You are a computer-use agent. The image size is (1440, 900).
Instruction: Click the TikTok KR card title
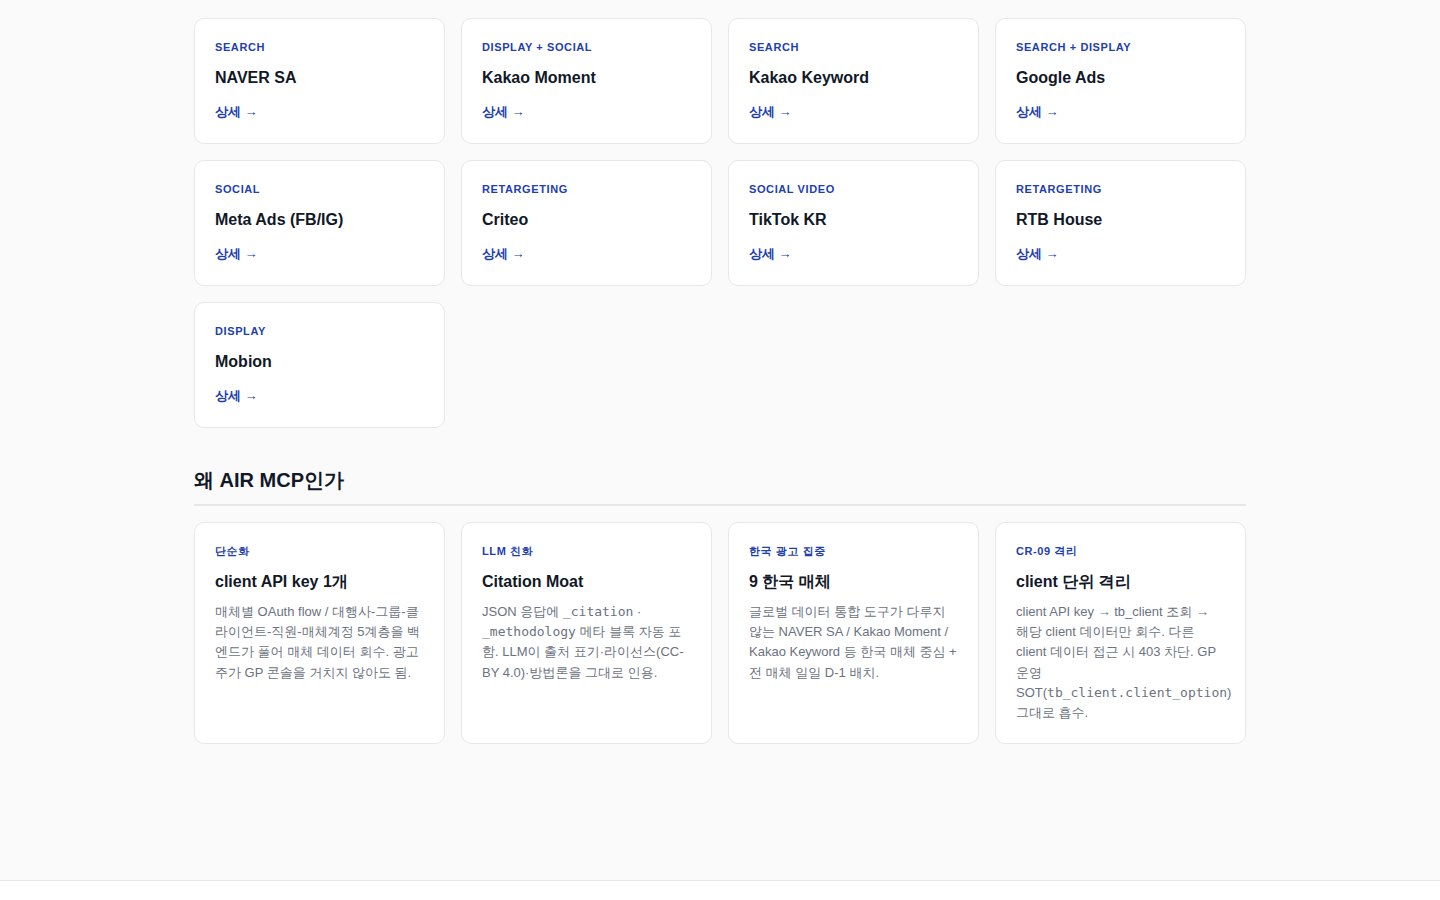click(x=788, y=219)
